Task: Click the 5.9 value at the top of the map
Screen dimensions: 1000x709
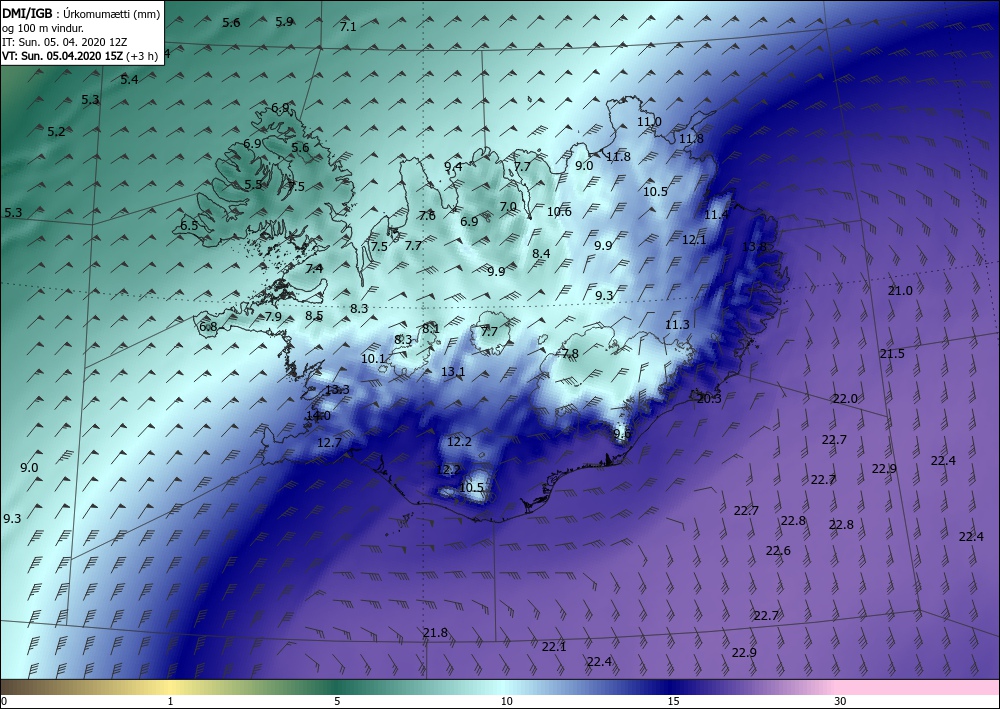Action: click(284, 22)
